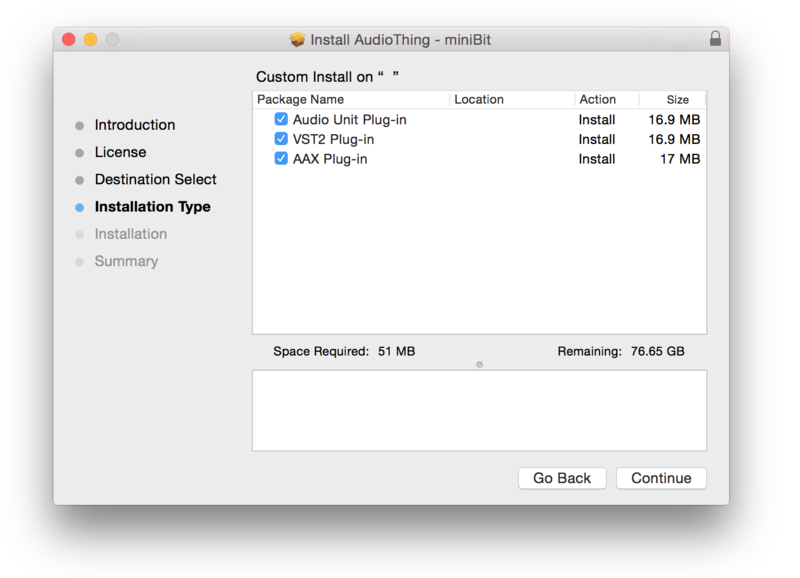Click the lock icon in title bar
800x578 pixels.
715,39
